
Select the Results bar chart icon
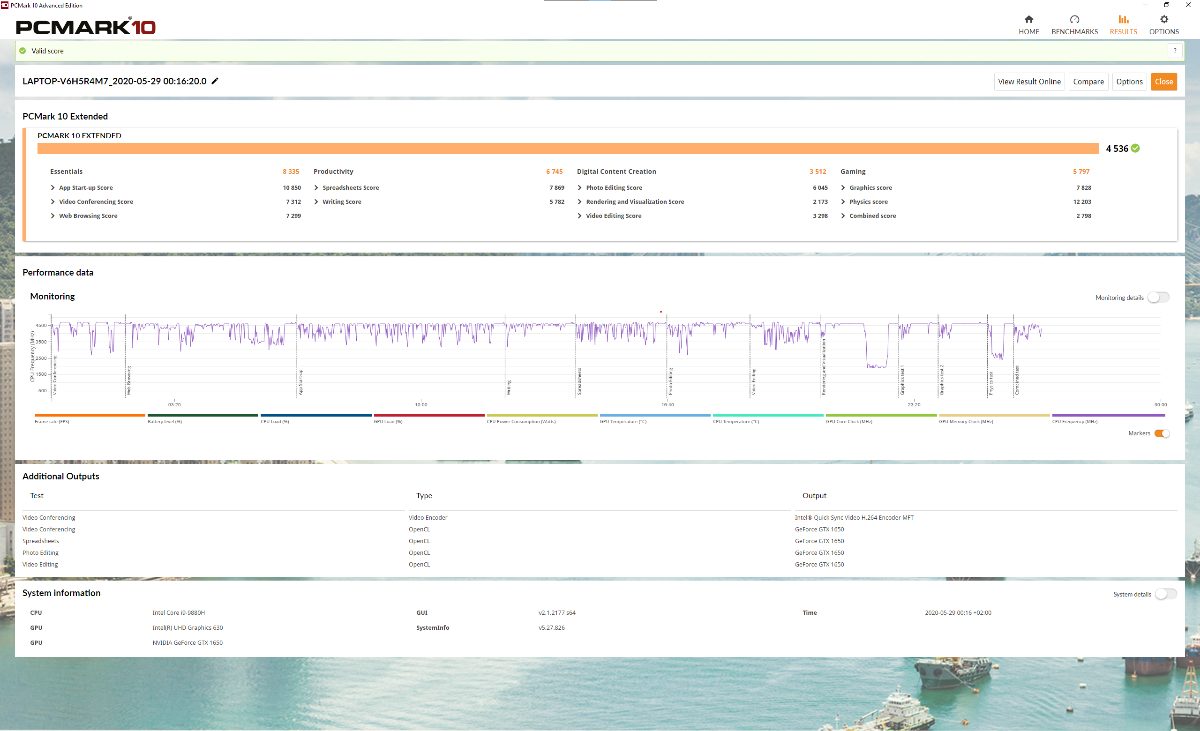(x=1123, y=20)
